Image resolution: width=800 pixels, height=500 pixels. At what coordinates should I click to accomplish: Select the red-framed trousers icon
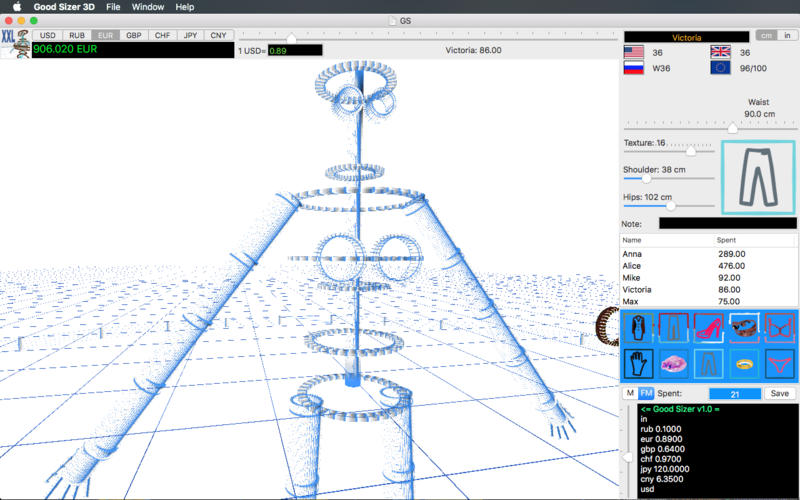(673, 327)
